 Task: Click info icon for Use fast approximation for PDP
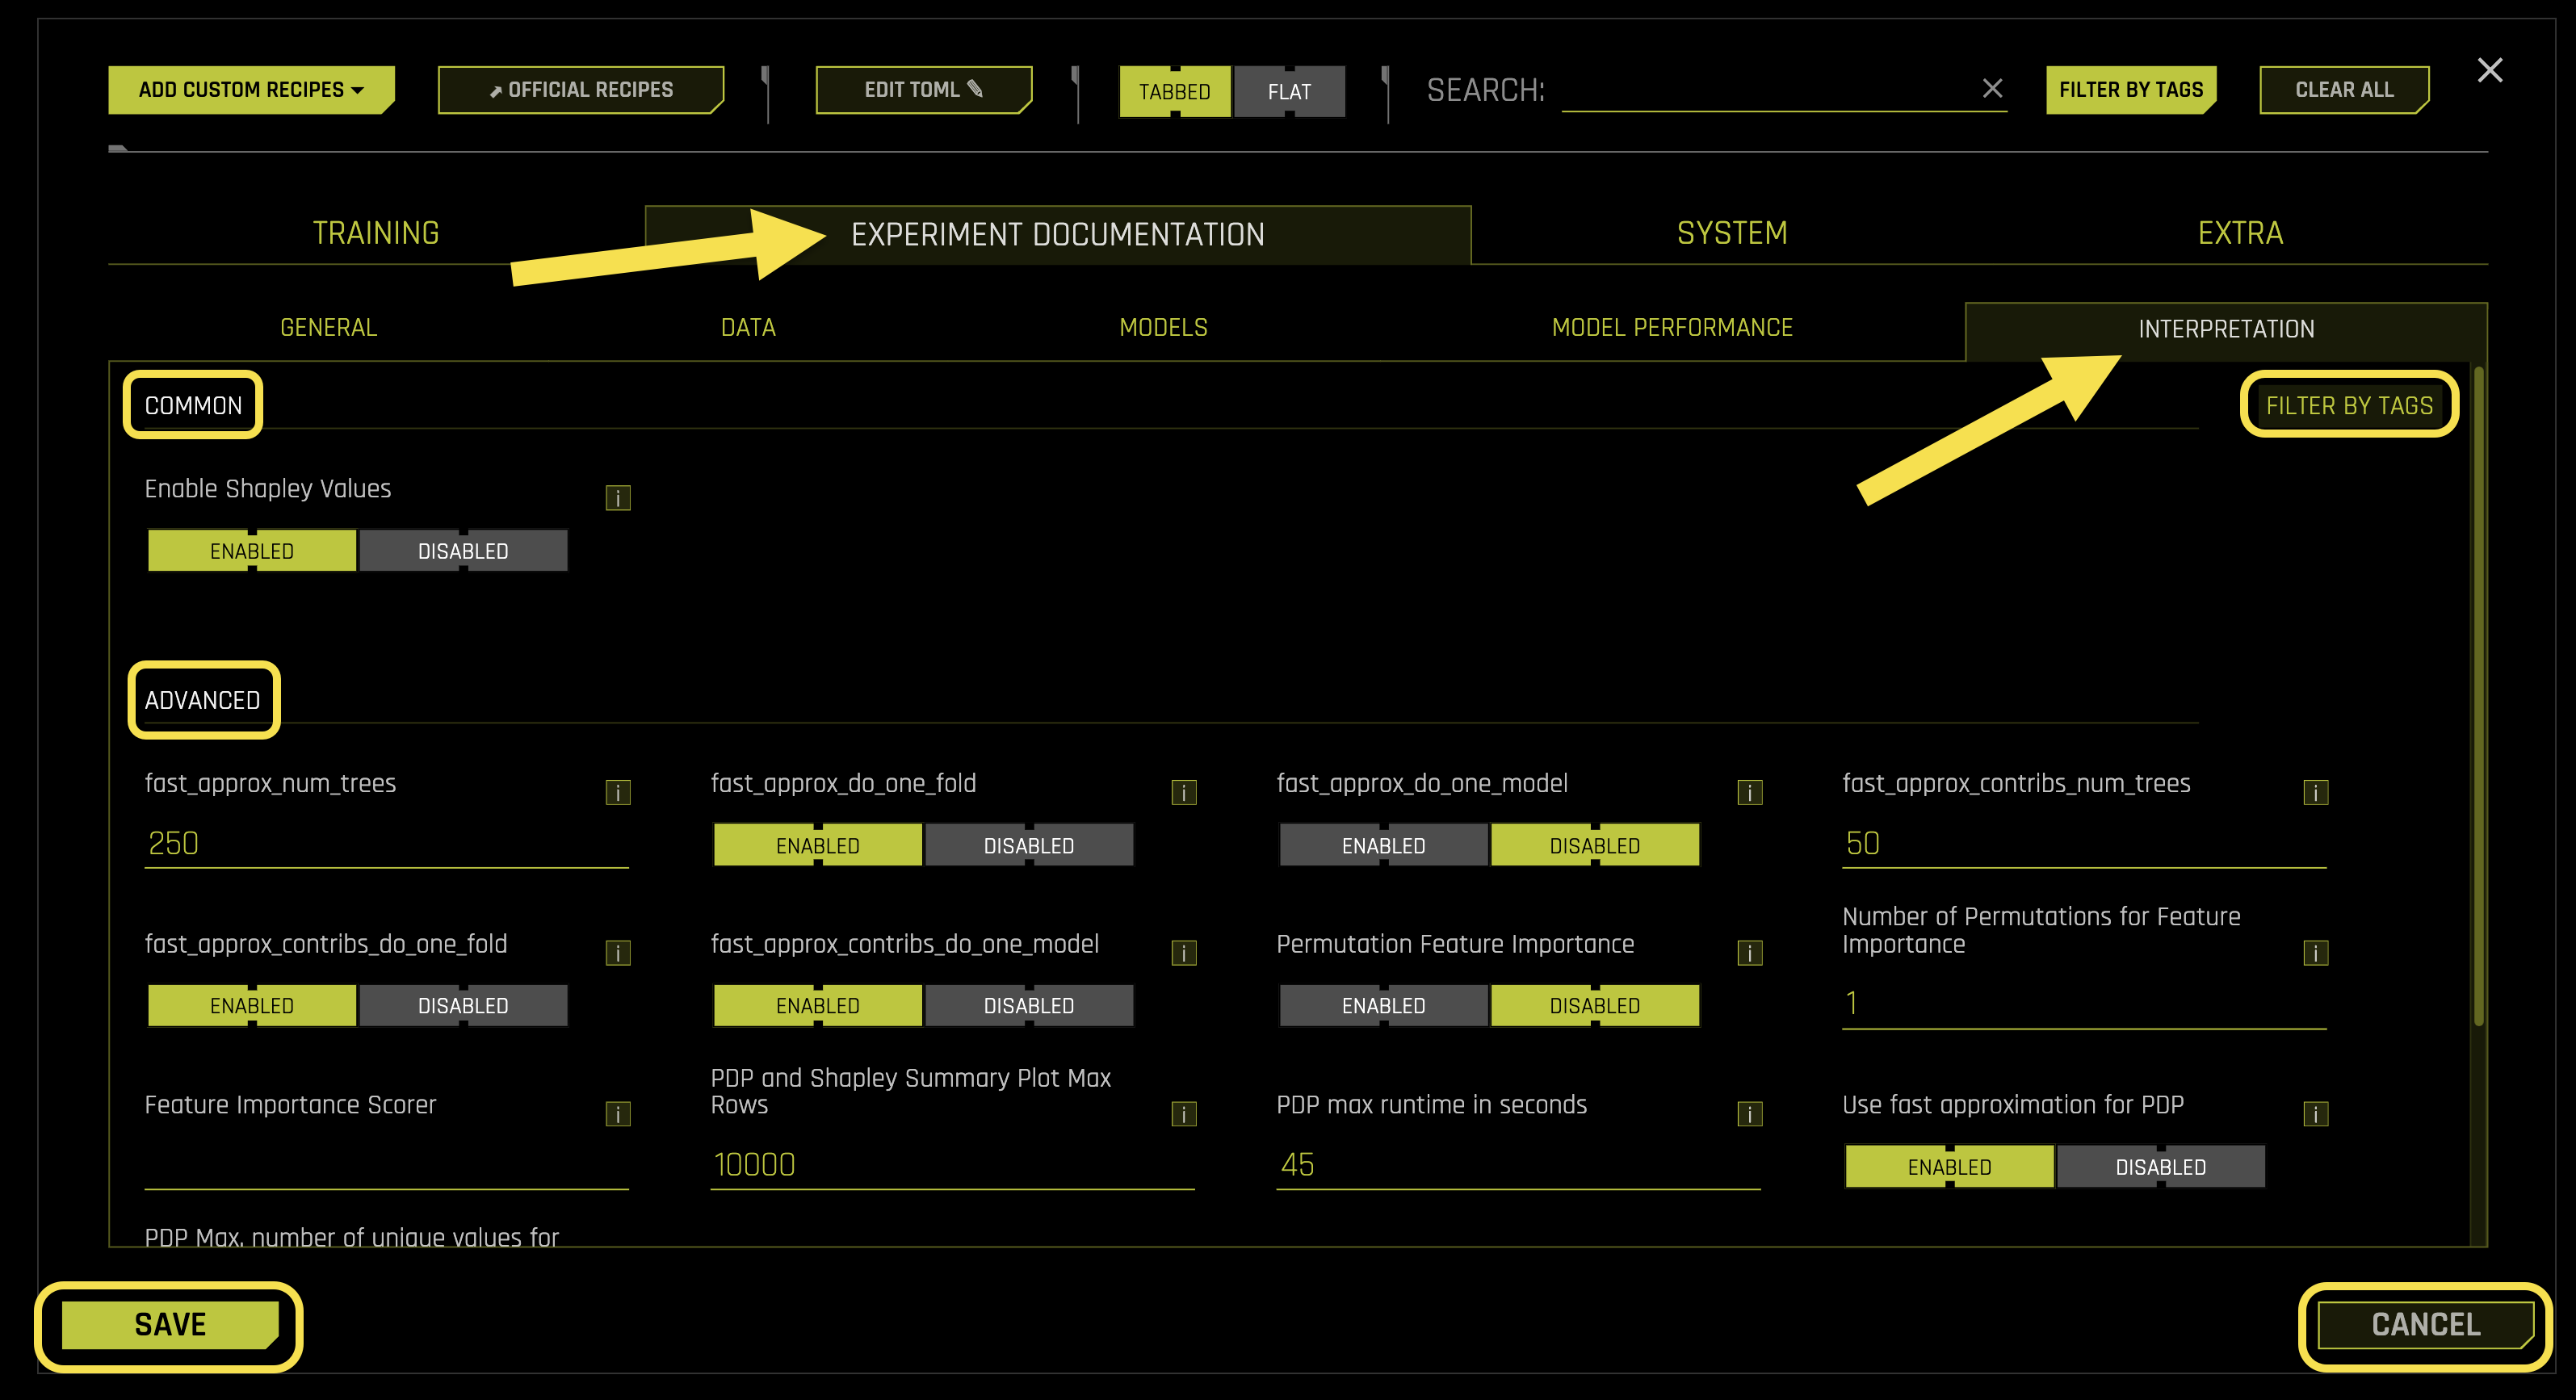tap(2316, 1113)
